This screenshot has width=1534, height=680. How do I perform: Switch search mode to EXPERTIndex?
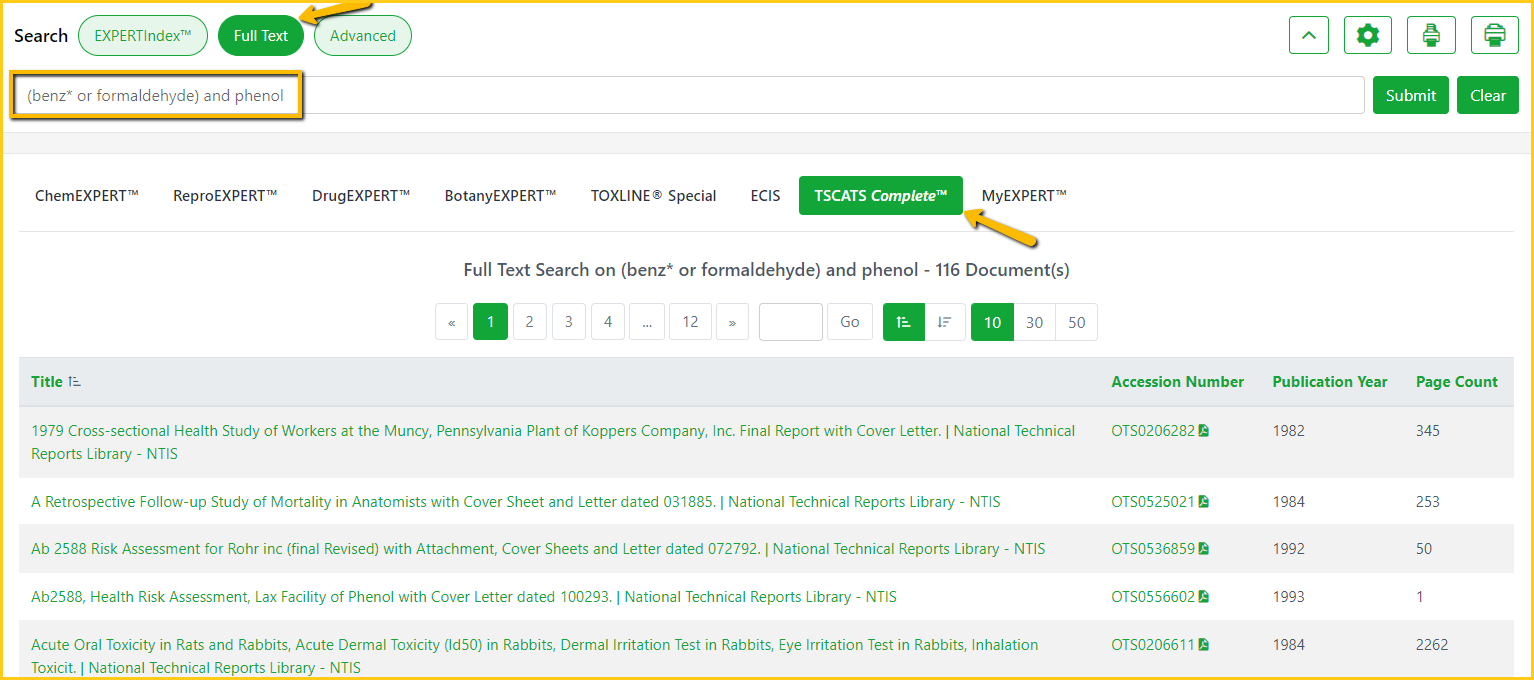coord(142,36)
